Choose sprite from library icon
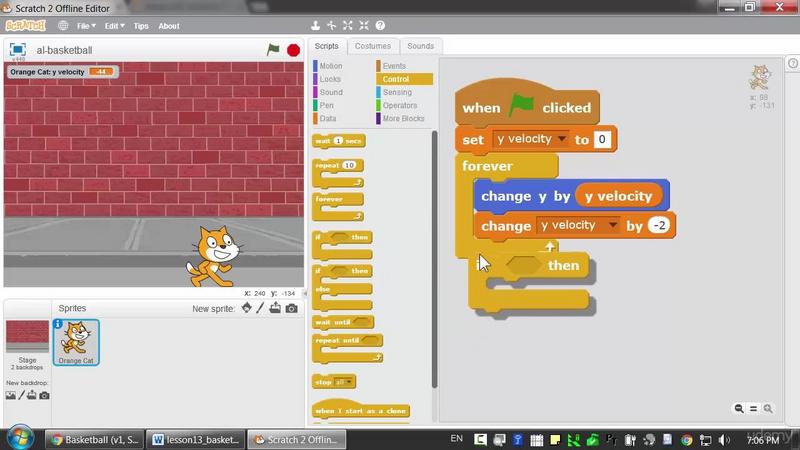The width and height of the screenshot is (800, 450). pos(246,308)
